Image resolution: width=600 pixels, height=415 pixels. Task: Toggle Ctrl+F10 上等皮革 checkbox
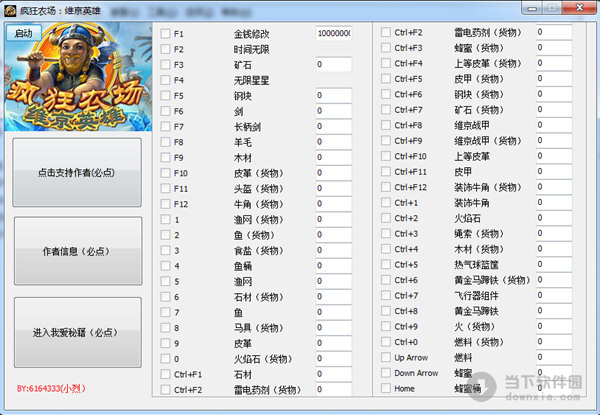[x=386, y=156]
